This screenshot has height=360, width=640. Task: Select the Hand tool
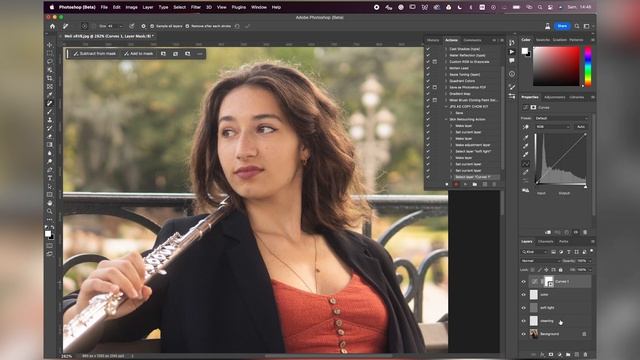(x=50, y=203)
